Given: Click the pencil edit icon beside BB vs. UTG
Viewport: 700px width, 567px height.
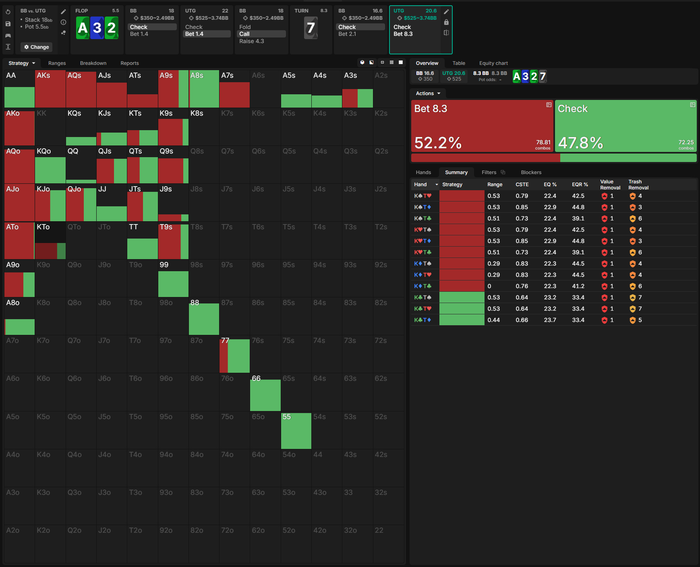Looking at the screenshot, I should [63, 12].
